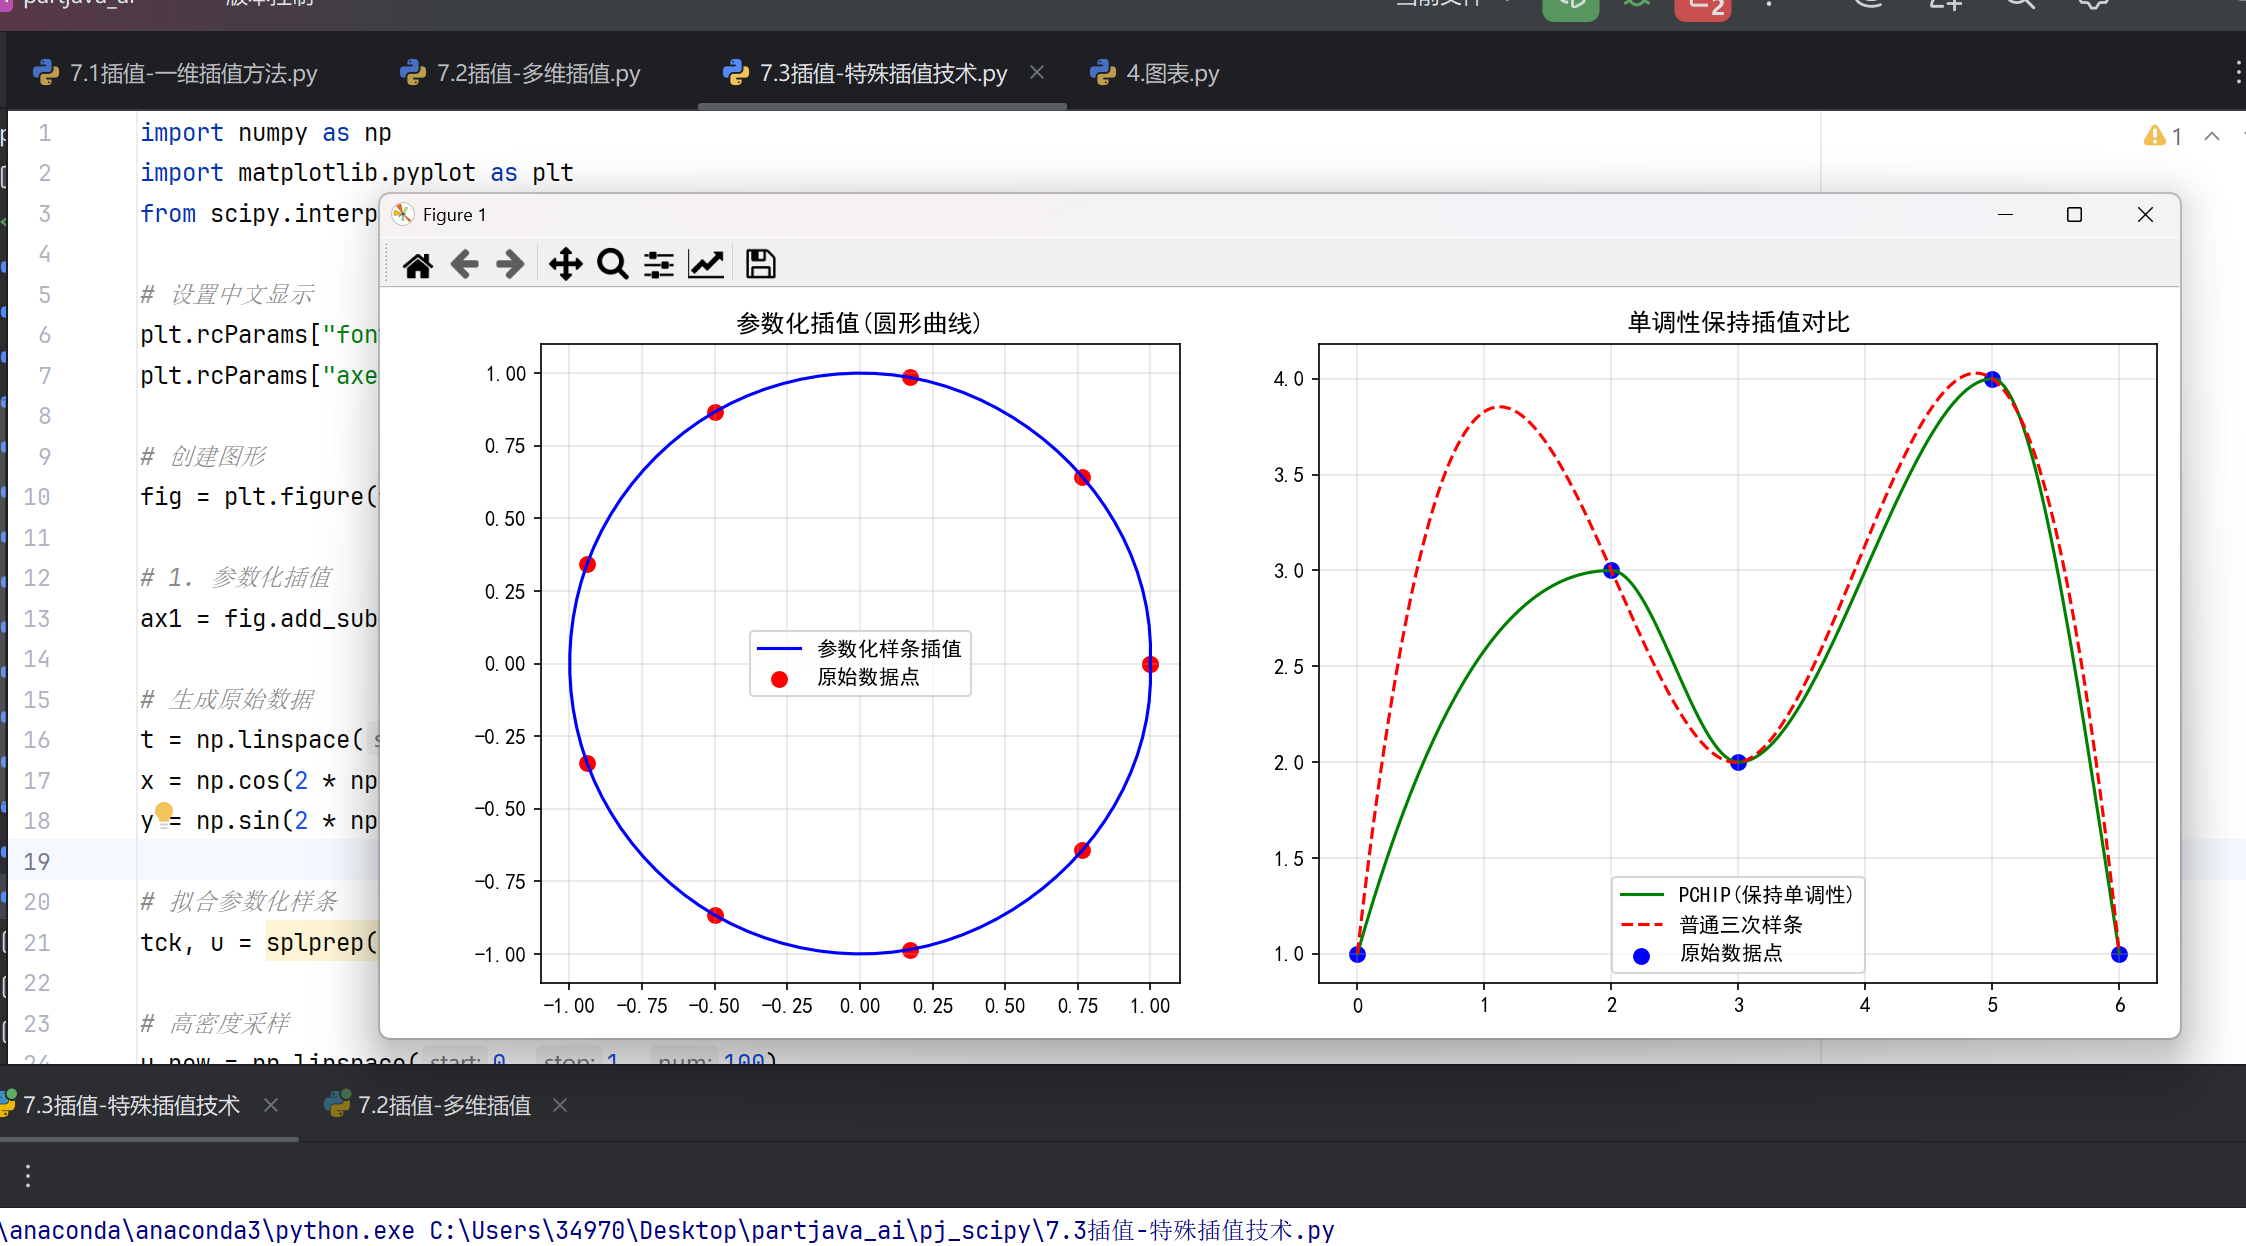
Task: Click the lightbulb quick-fix icon on line 18
Action: (x=164, y=812)
